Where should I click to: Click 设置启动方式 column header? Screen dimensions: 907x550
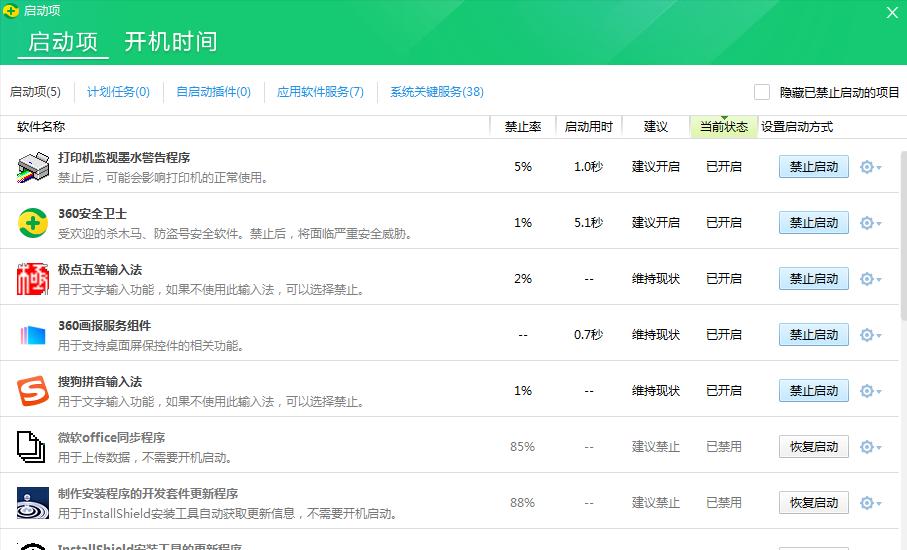(x=797, y=127)
